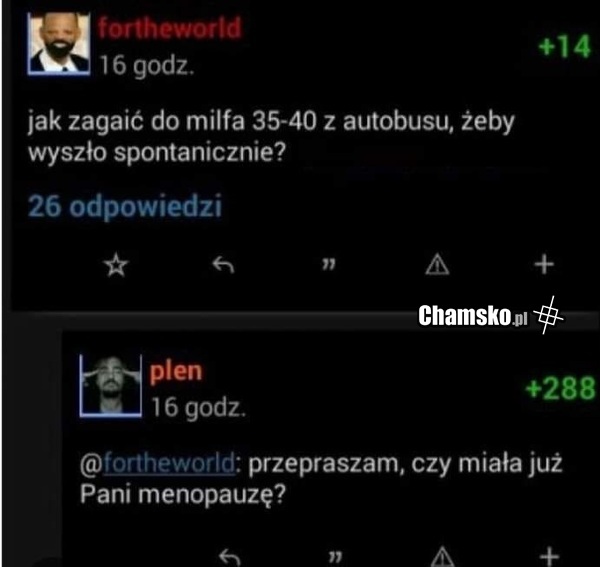Click the Chamsko.pl watermark logo
The height and width of the screenshot is (567, 600).
click(x=491, y=316)
